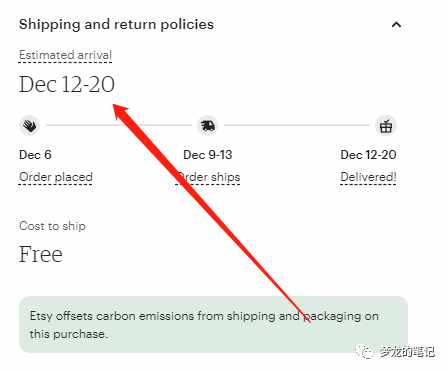Viewport: 448px width, 371px height.
Task: Click the Etsy carbon emissions offset banner
Action: click(x=214, y=325)
